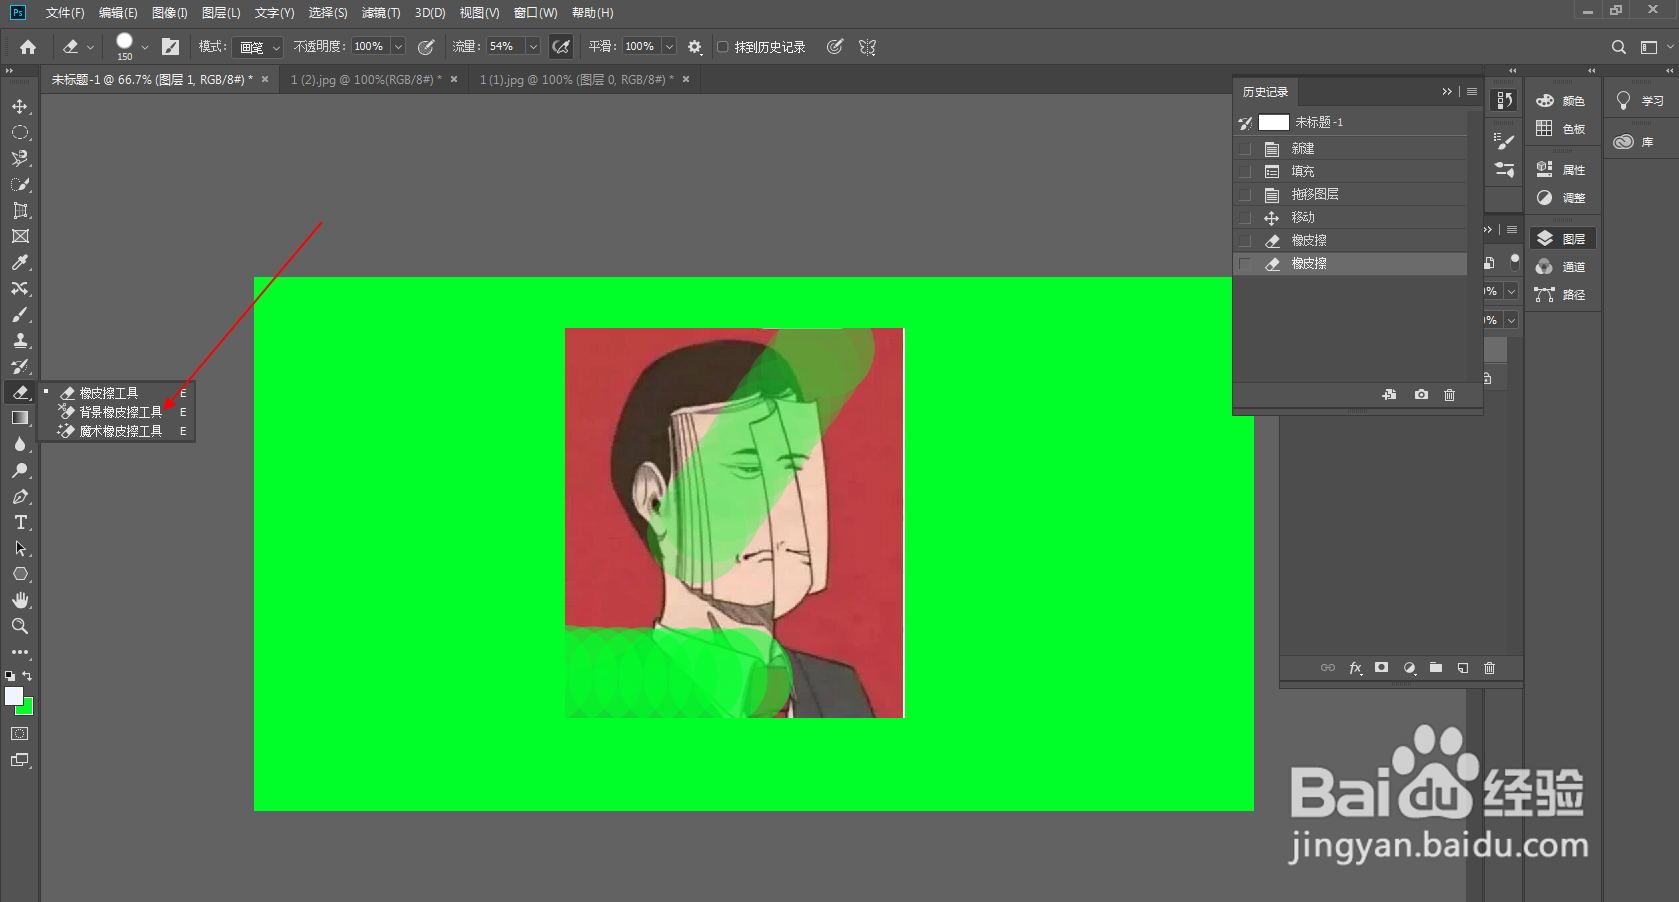
Task: Open the 库 panel button
Action: (1634, 142)
